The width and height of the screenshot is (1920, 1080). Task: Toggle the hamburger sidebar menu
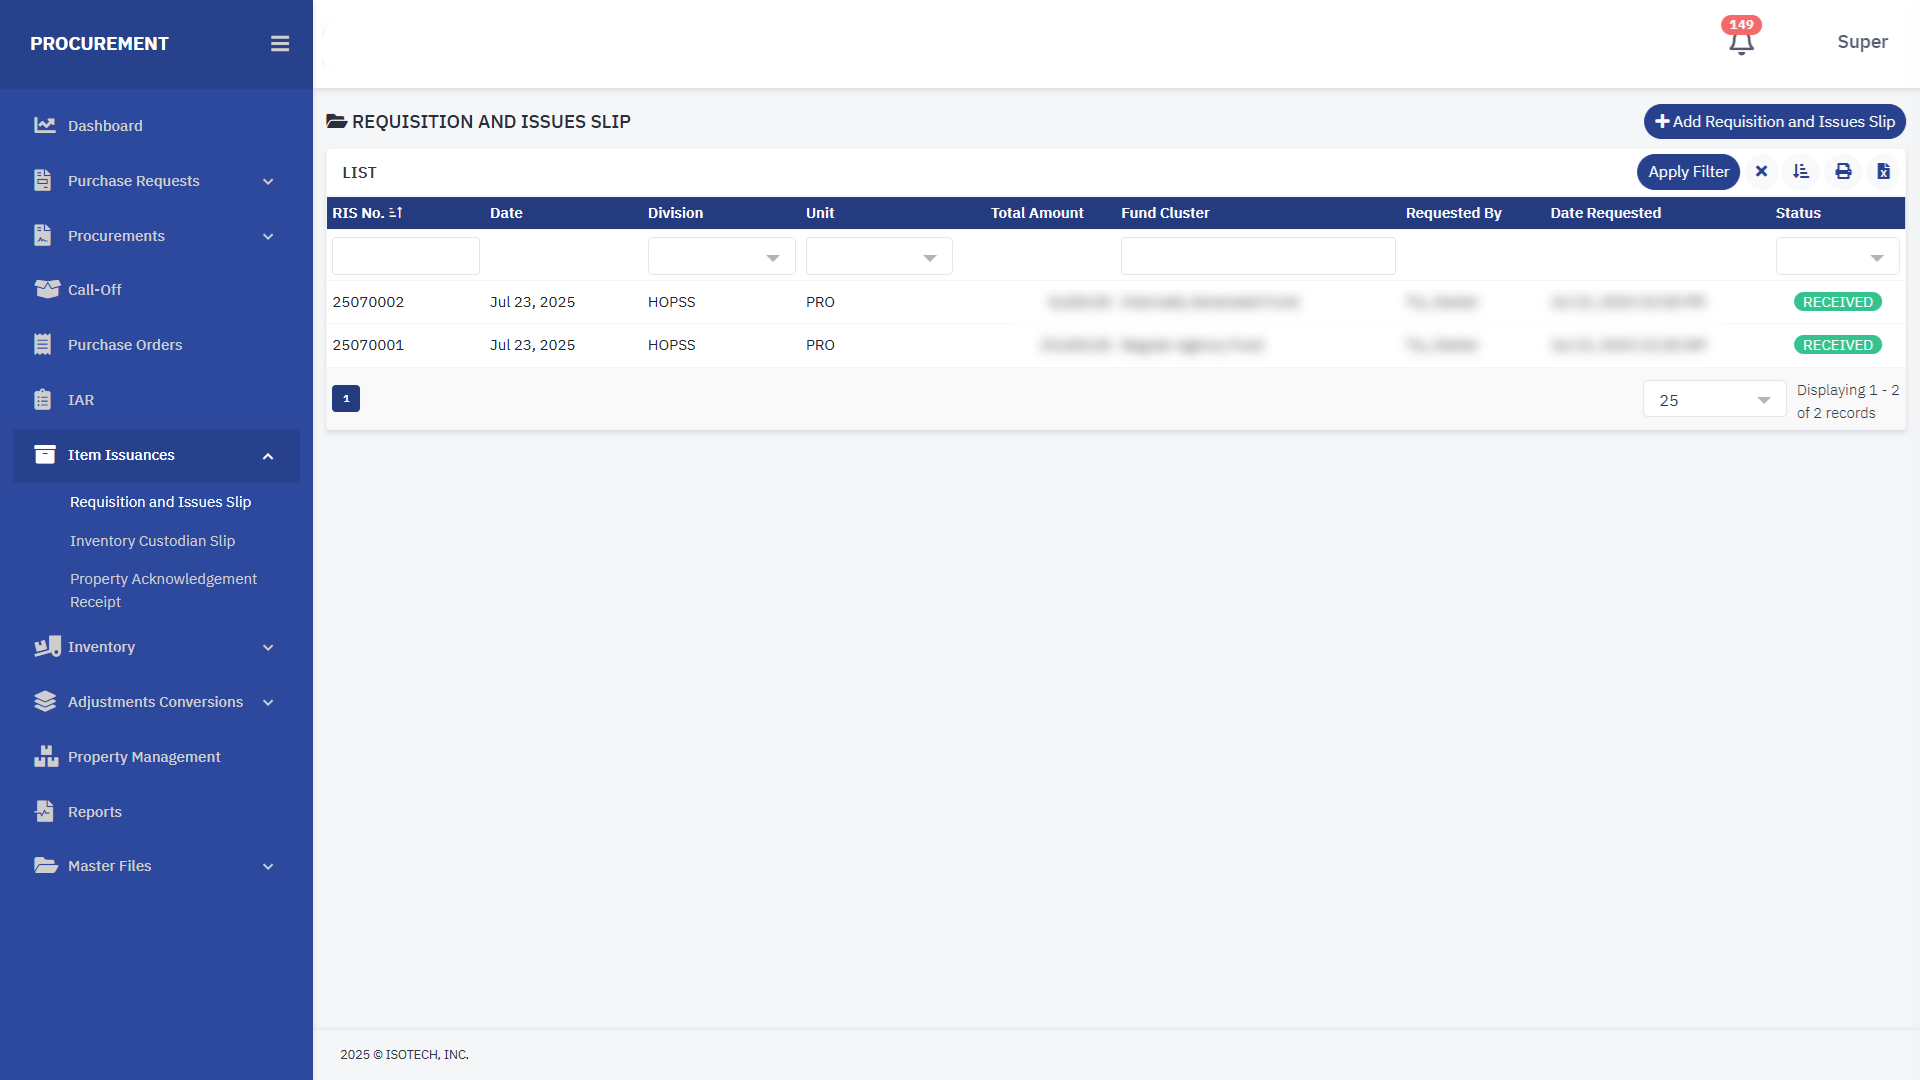(280, 44)
